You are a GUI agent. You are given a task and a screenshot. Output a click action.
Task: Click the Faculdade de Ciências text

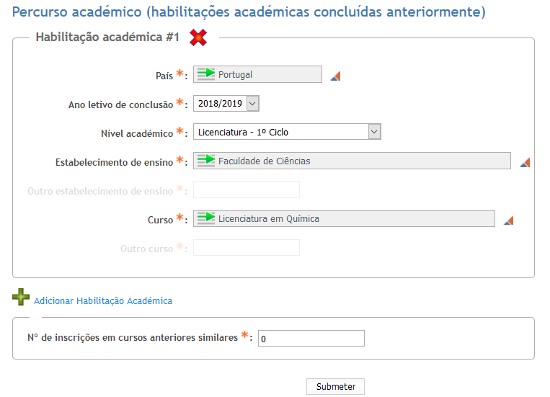tap(264, 161)
